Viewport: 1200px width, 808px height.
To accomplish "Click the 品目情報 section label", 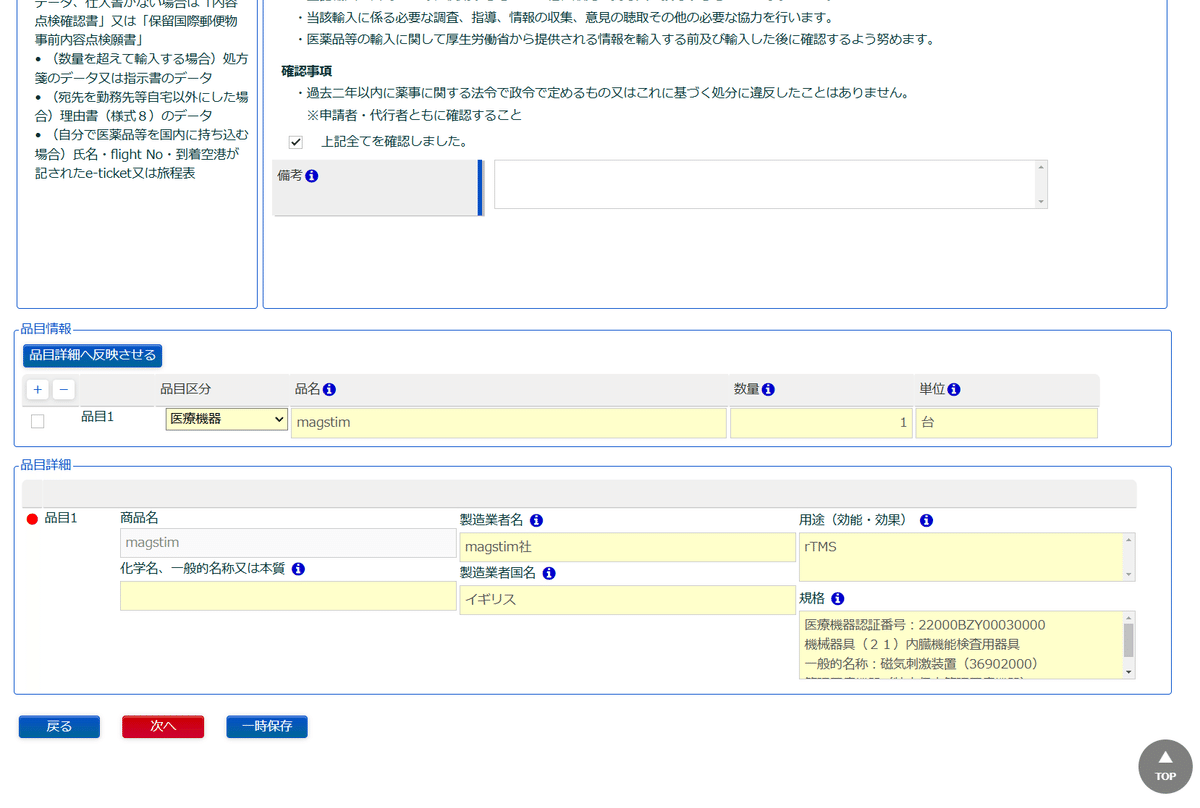I will pos(45,329).
